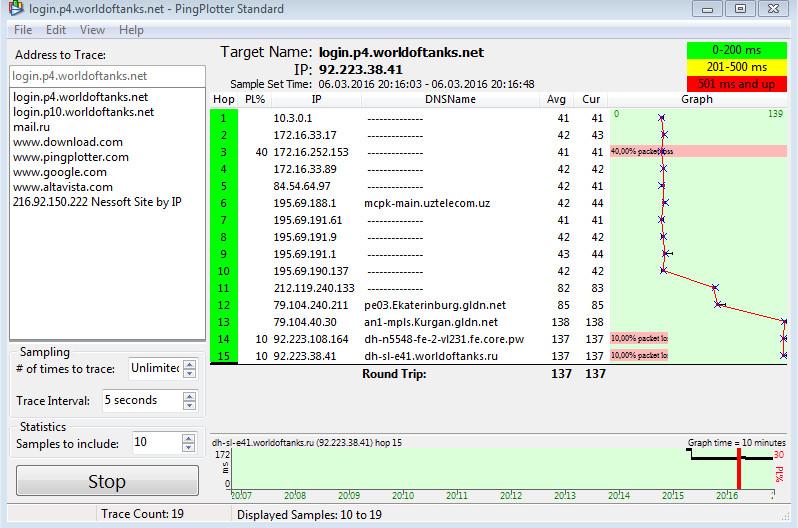Viewport: 798px width, 528px height.
Task: Click DNS name dh-sl-e41.worldoftanks.ru in hop 15
Action: [x=431, y=356]
